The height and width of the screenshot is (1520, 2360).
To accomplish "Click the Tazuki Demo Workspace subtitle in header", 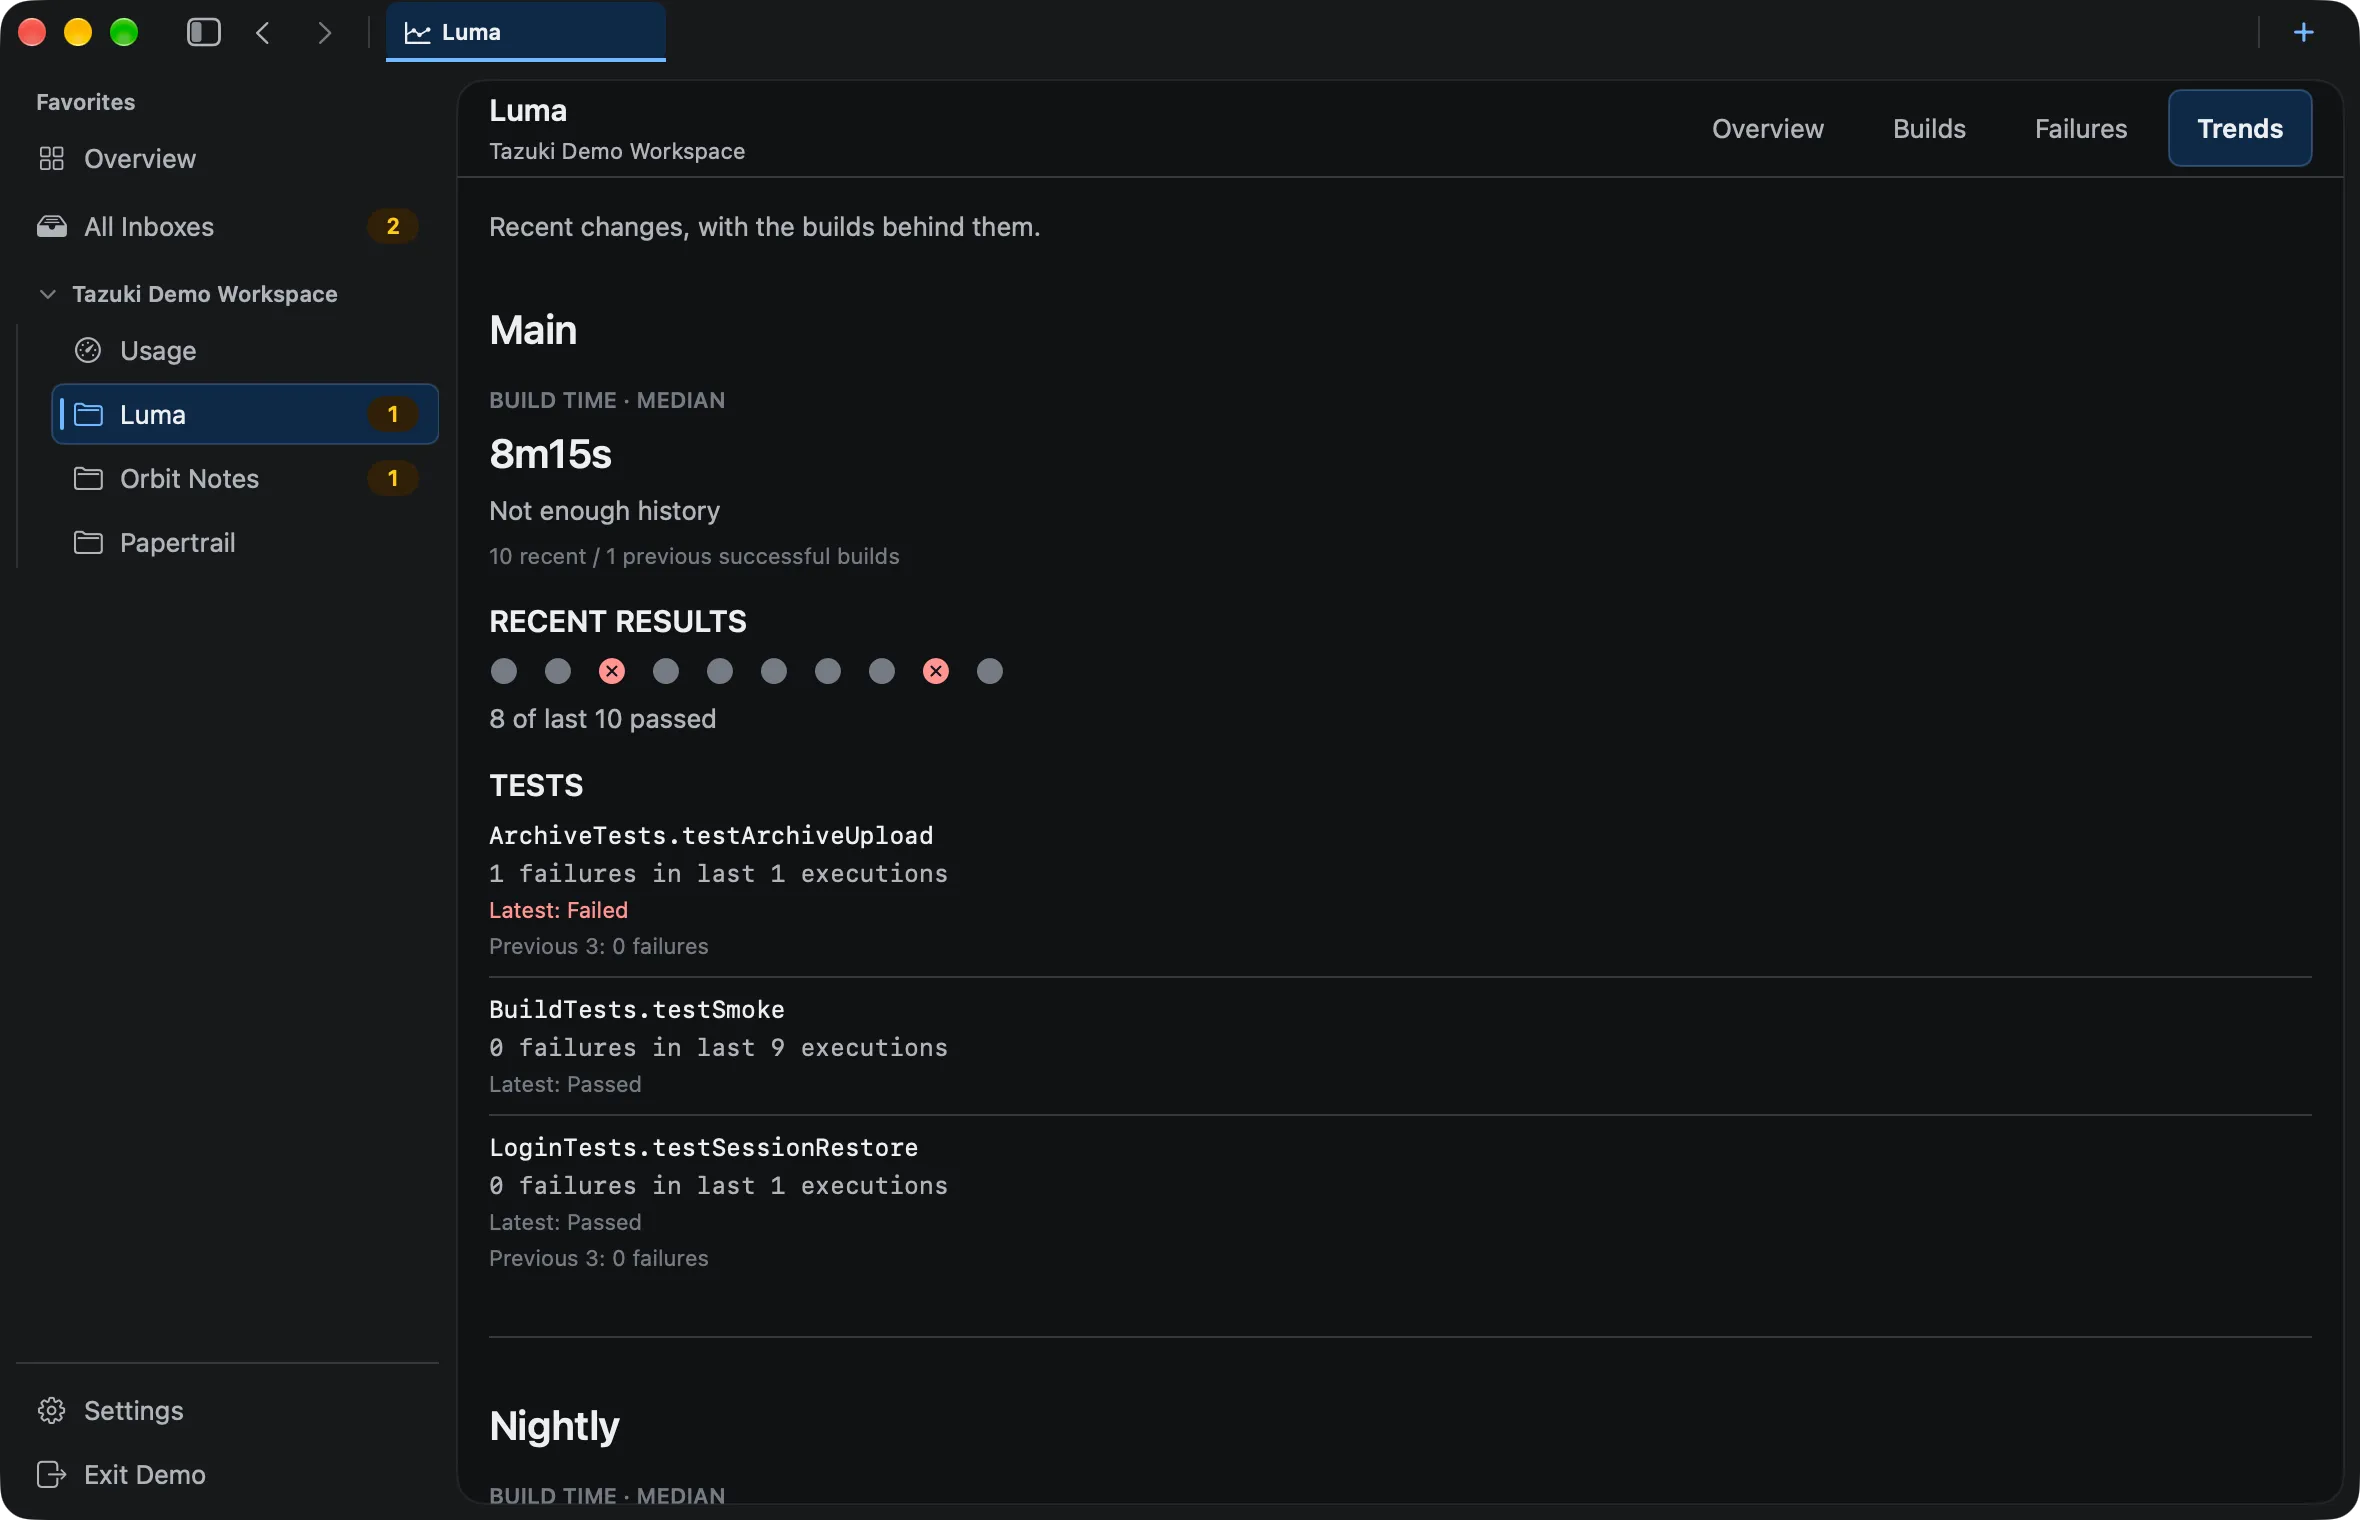I will (x=617, y=152).
